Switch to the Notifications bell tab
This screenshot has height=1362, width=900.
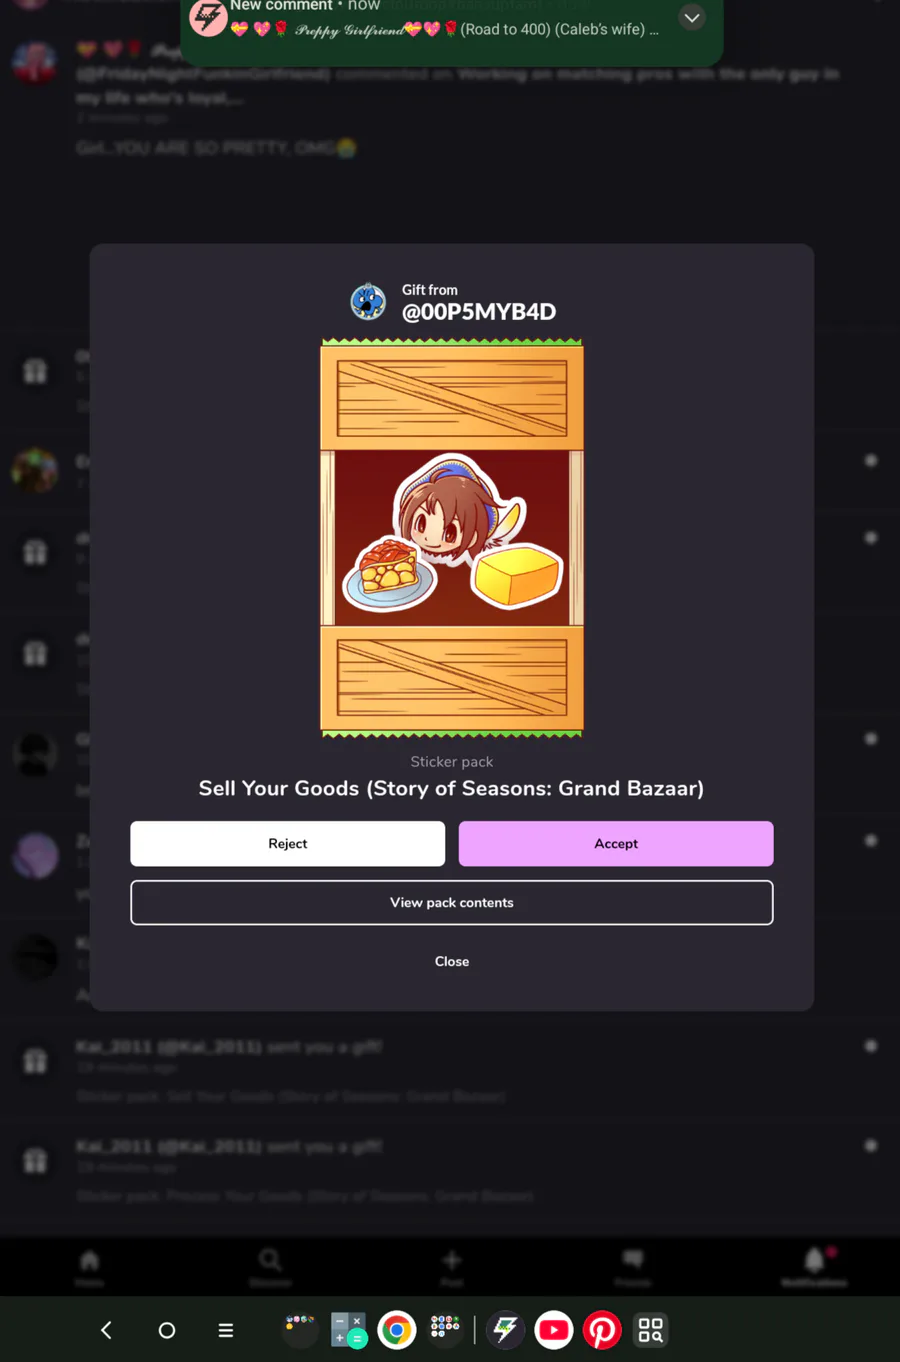(x=814, y=1266)
